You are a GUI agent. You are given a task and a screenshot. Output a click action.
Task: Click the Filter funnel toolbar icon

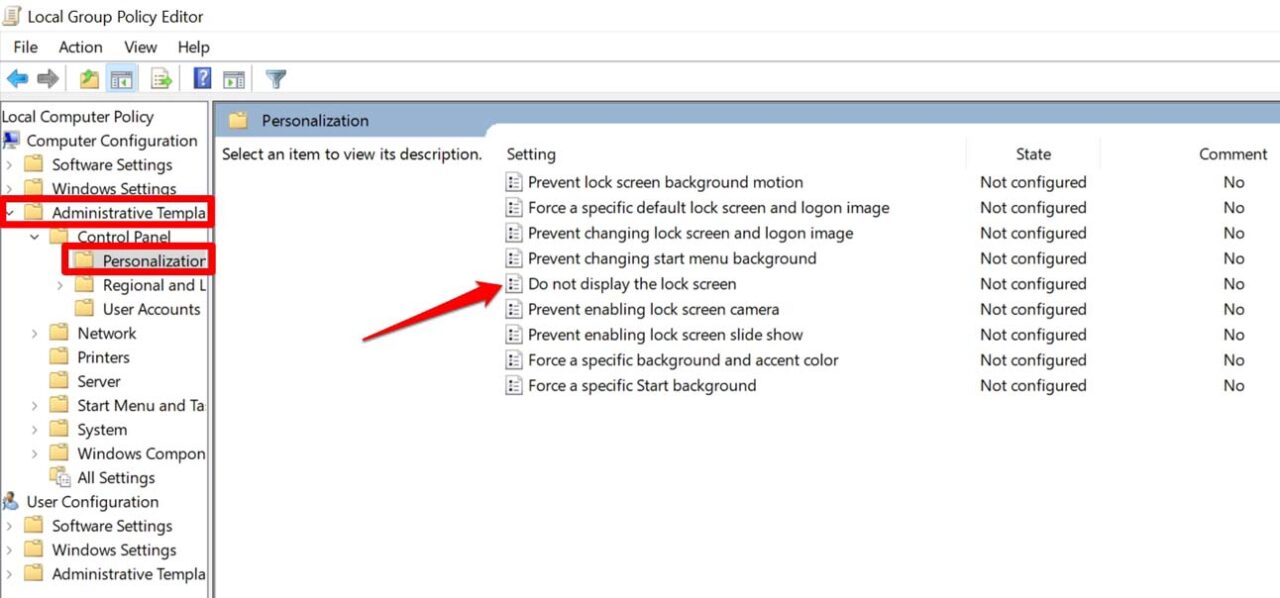(x=276, y=79)
